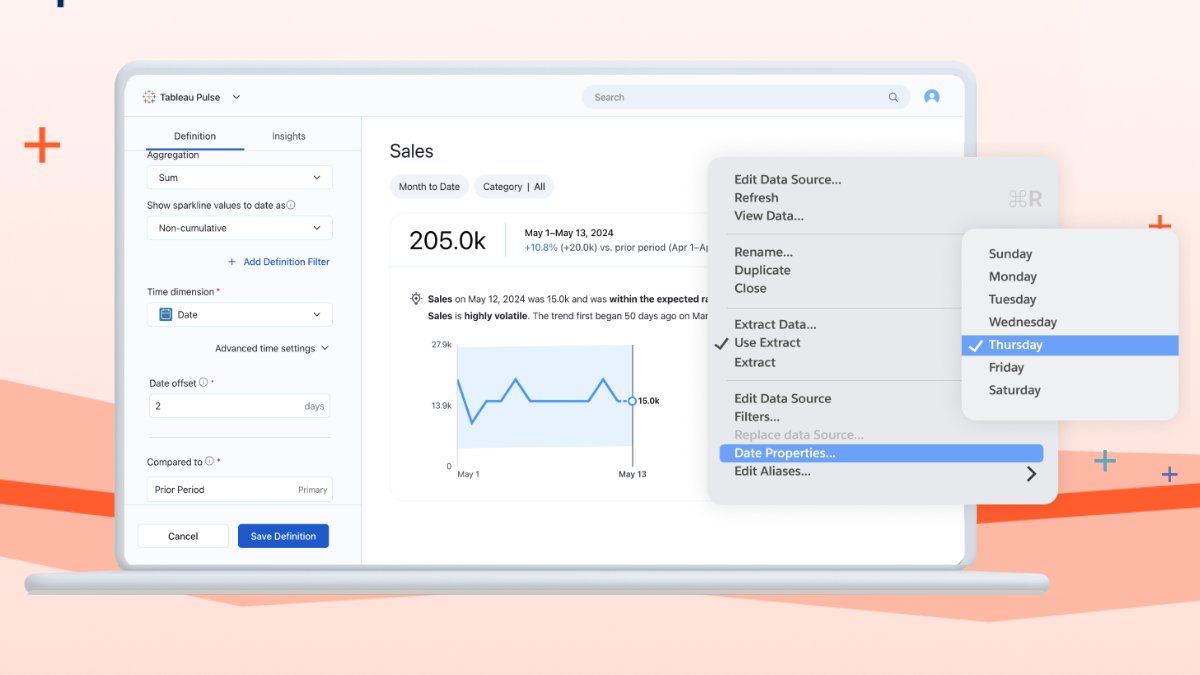Switch to the Insights tab

[x=289, y=136]
